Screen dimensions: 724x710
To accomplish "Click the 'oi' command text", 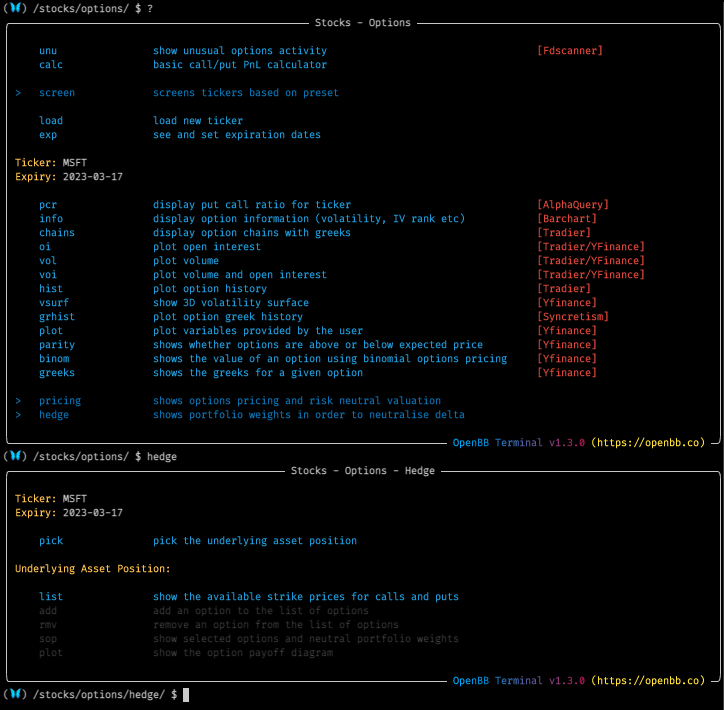I will click(45, 247).
